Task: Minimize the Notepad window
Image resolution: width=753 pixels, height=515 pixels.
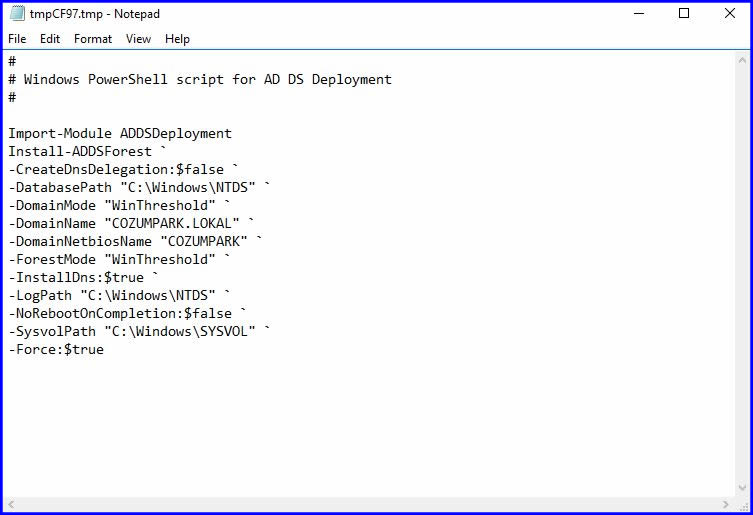Action: click(639, 14)
